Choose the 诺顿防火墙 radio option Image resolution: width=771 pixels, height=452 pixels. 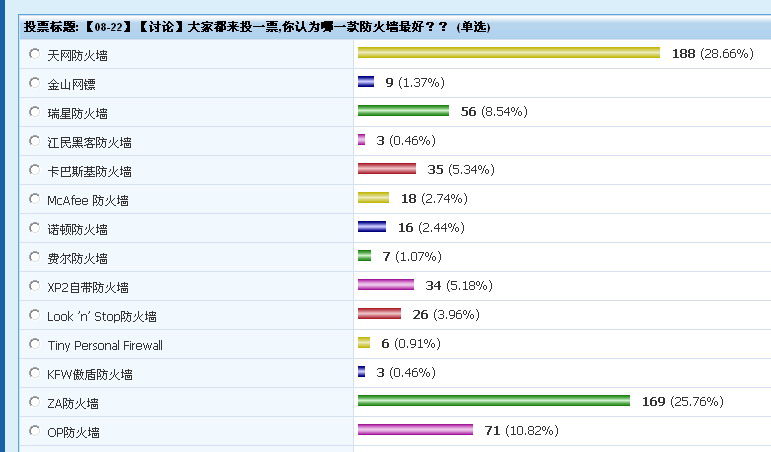[x=35, y=228]
